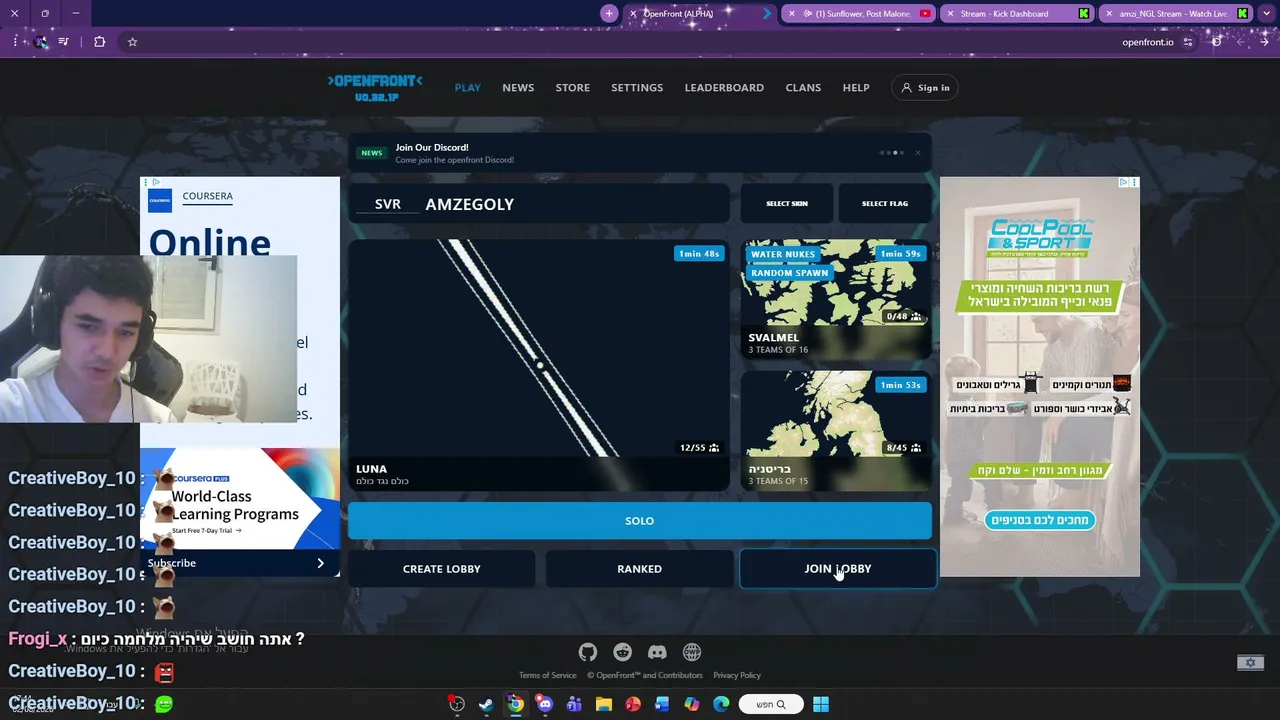Switch to the amzi_NGL Stream tab
Image resolution: width=1280 pixels, height=720 pixels.
[x=1175, y=14]
